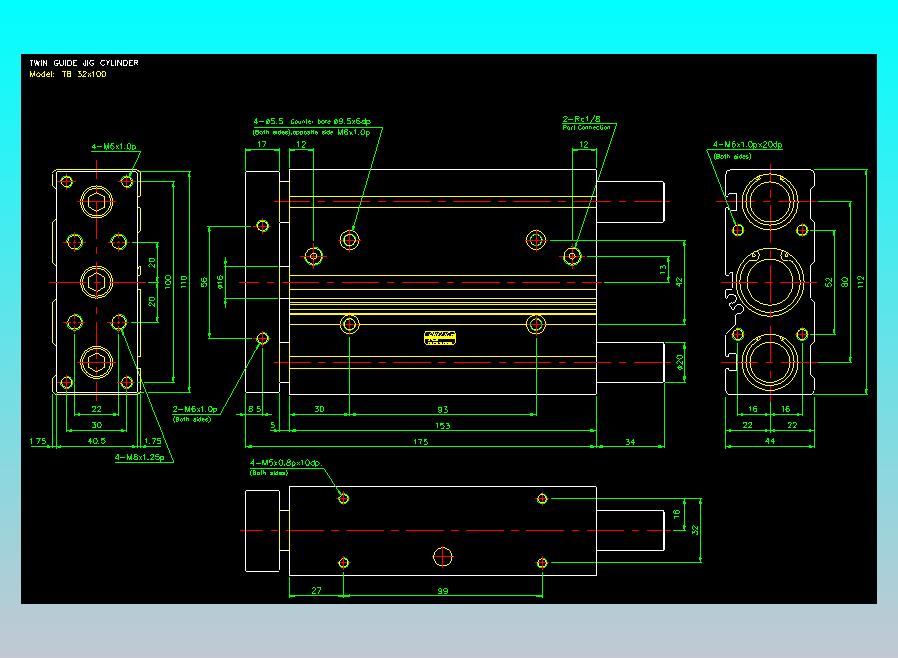The image size is (898, 658).
Task: Click the 4-M8x1.25p thread callout label
Action: click(x=140, y=457)
